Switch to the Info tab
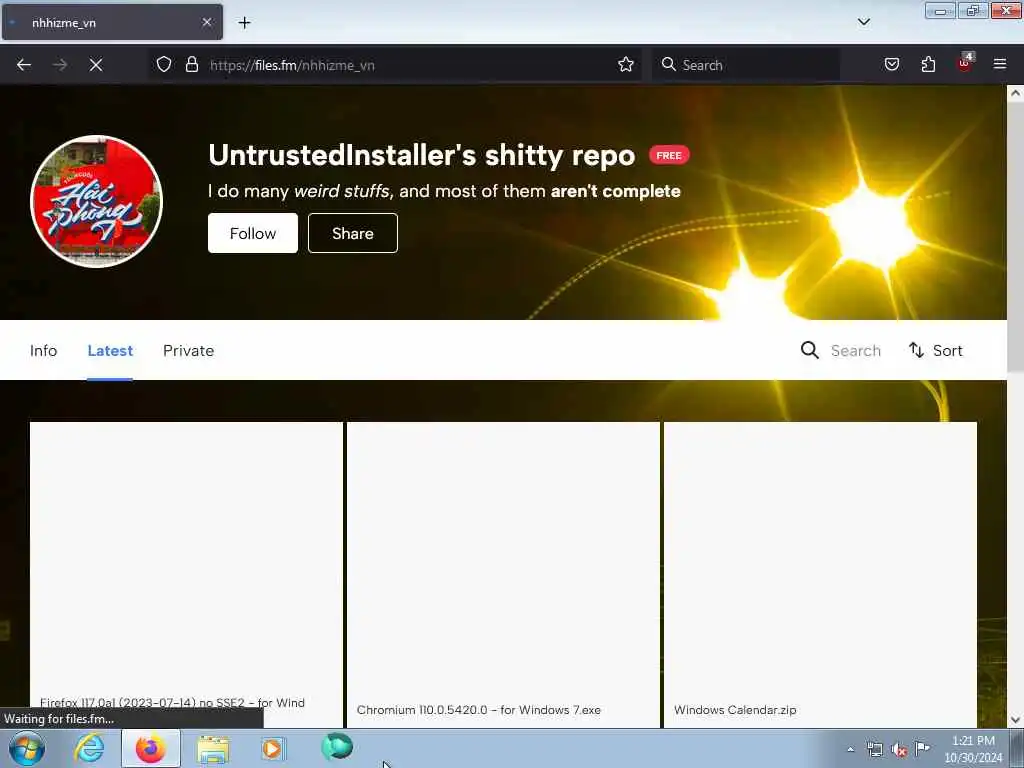The height and width of the screenshot is (768, 1024). coord(43,351)
